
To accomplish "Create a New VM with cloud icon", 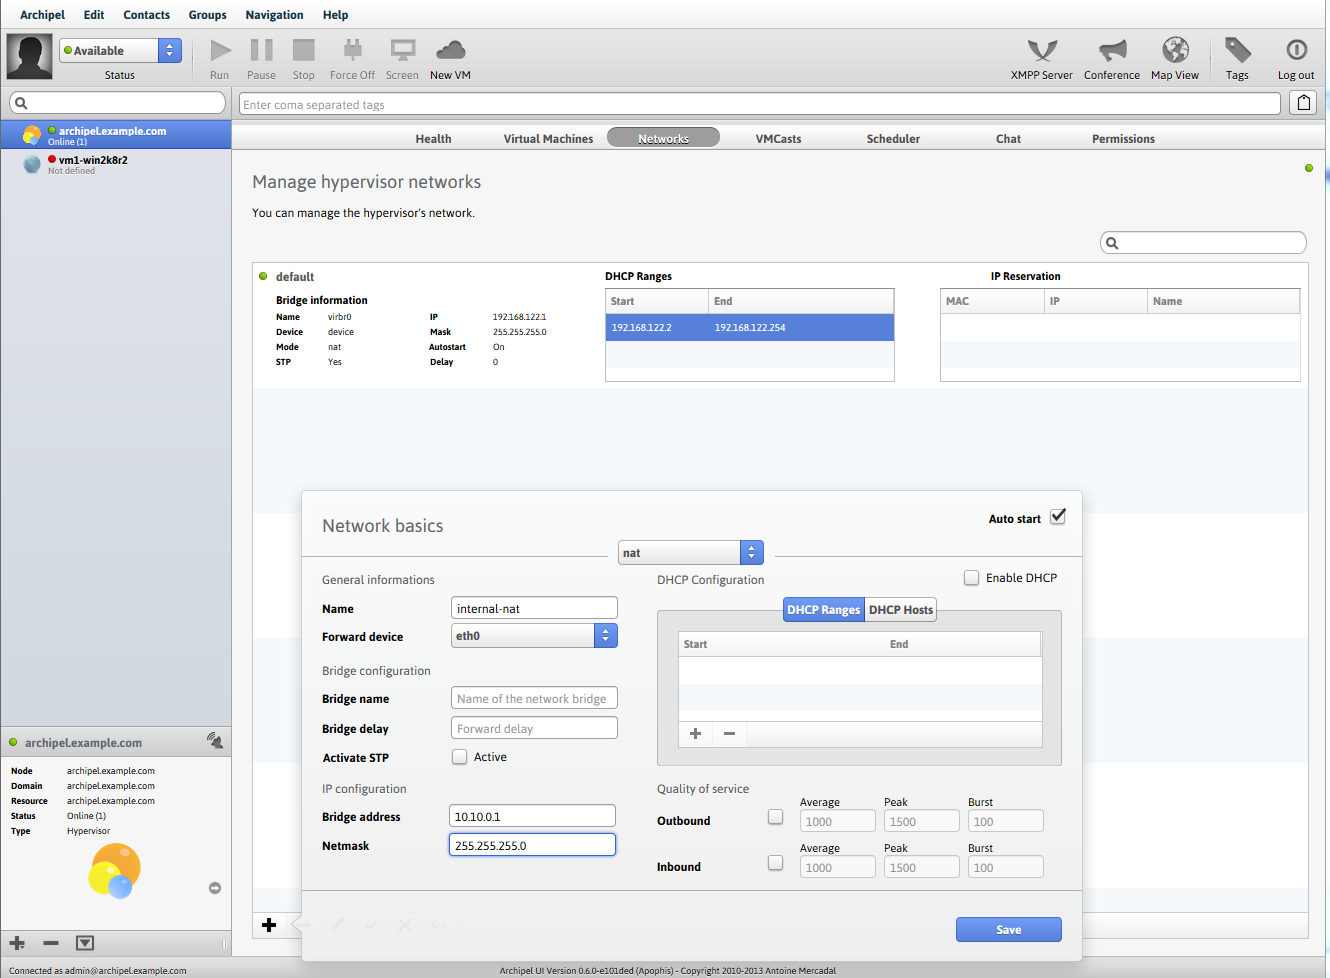I will [x=451, y=50].
